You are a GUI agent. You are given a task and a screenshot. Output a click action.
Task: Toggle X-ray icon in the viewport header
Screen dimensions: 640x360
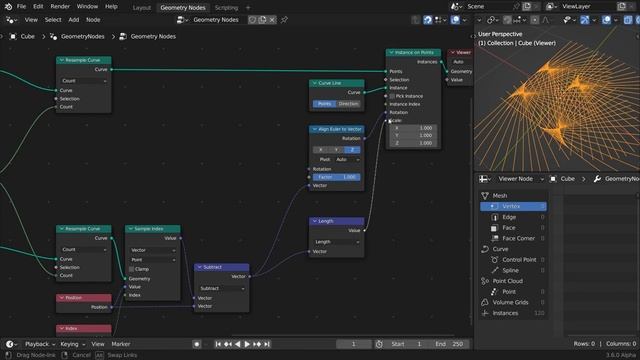[628, 20]
